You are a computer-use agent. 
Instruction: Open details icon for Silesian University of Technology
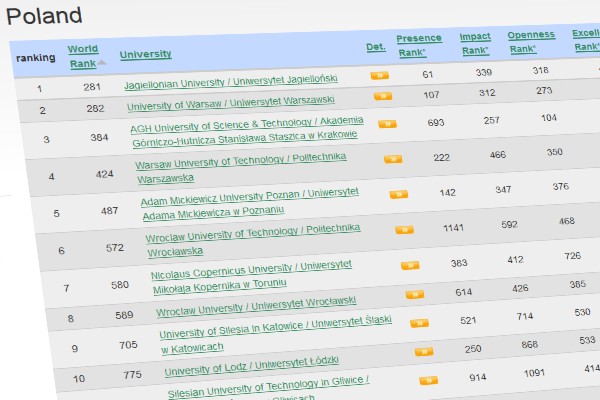[429, 380]
